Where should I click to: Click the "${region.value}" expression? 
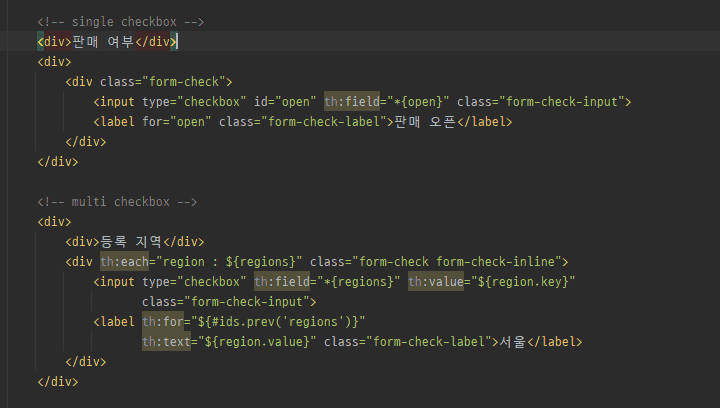tap(257, 341)
